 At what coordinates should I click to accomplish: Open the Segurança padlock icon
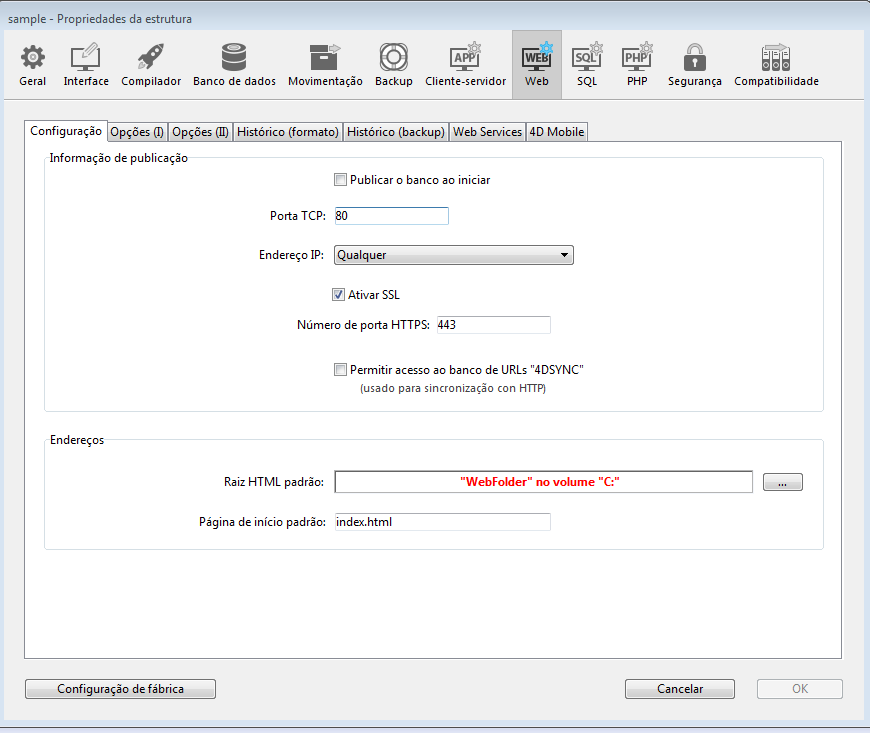[694, 65]
